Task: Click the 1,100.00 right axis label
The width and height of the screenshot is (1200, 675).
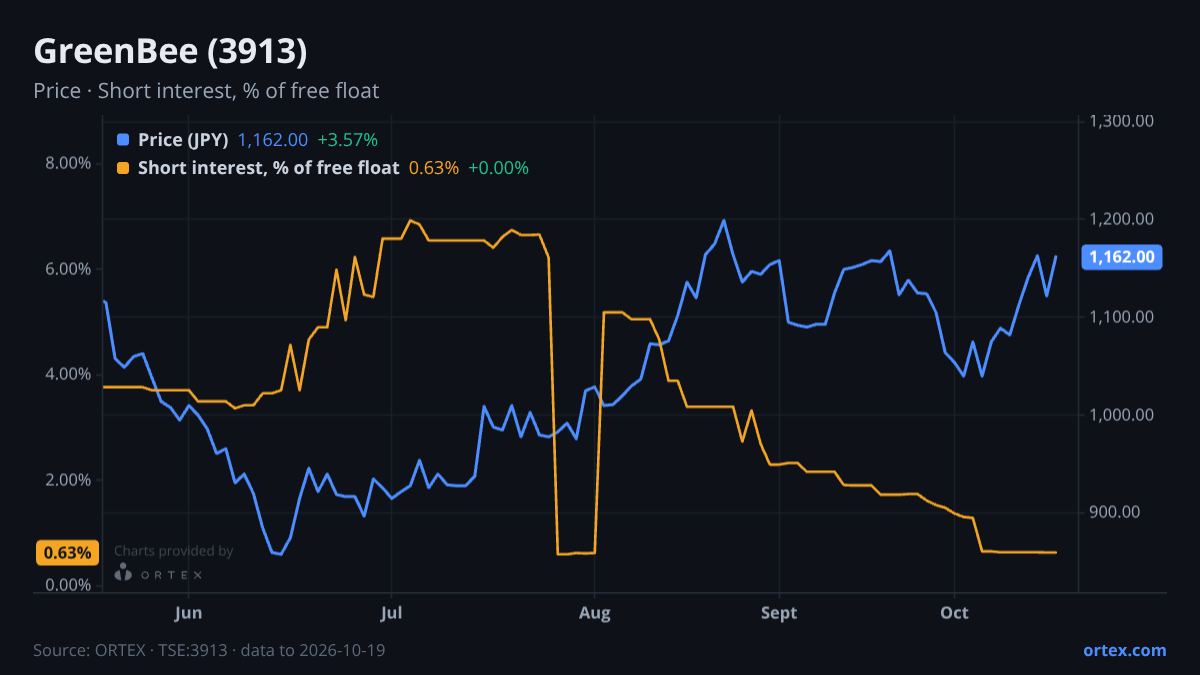Action: coord(1122,317)
